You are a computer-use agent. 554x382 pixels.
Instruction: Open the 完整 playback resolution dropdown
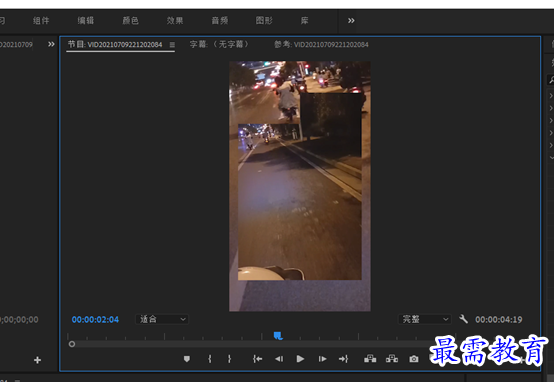[425, 319]
